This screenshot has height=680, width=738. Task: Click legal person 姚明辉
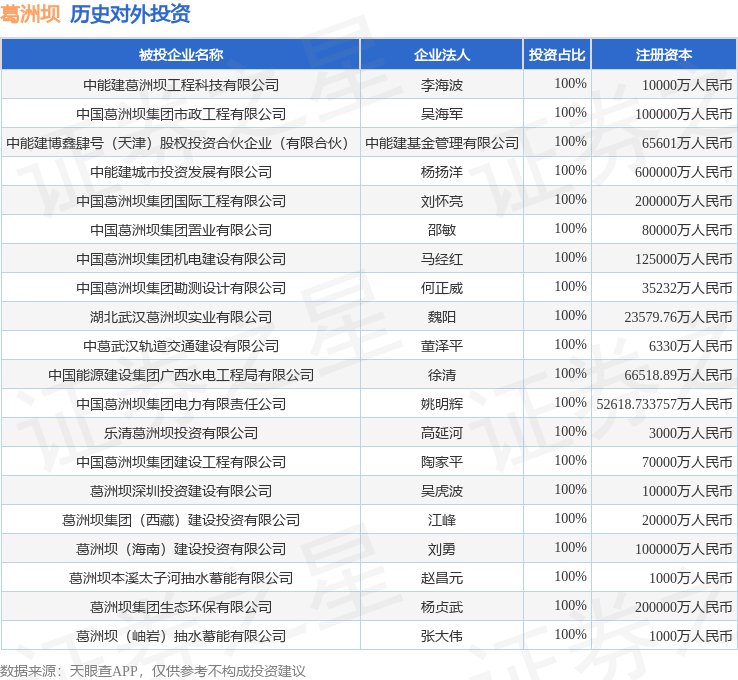(441, 404)
